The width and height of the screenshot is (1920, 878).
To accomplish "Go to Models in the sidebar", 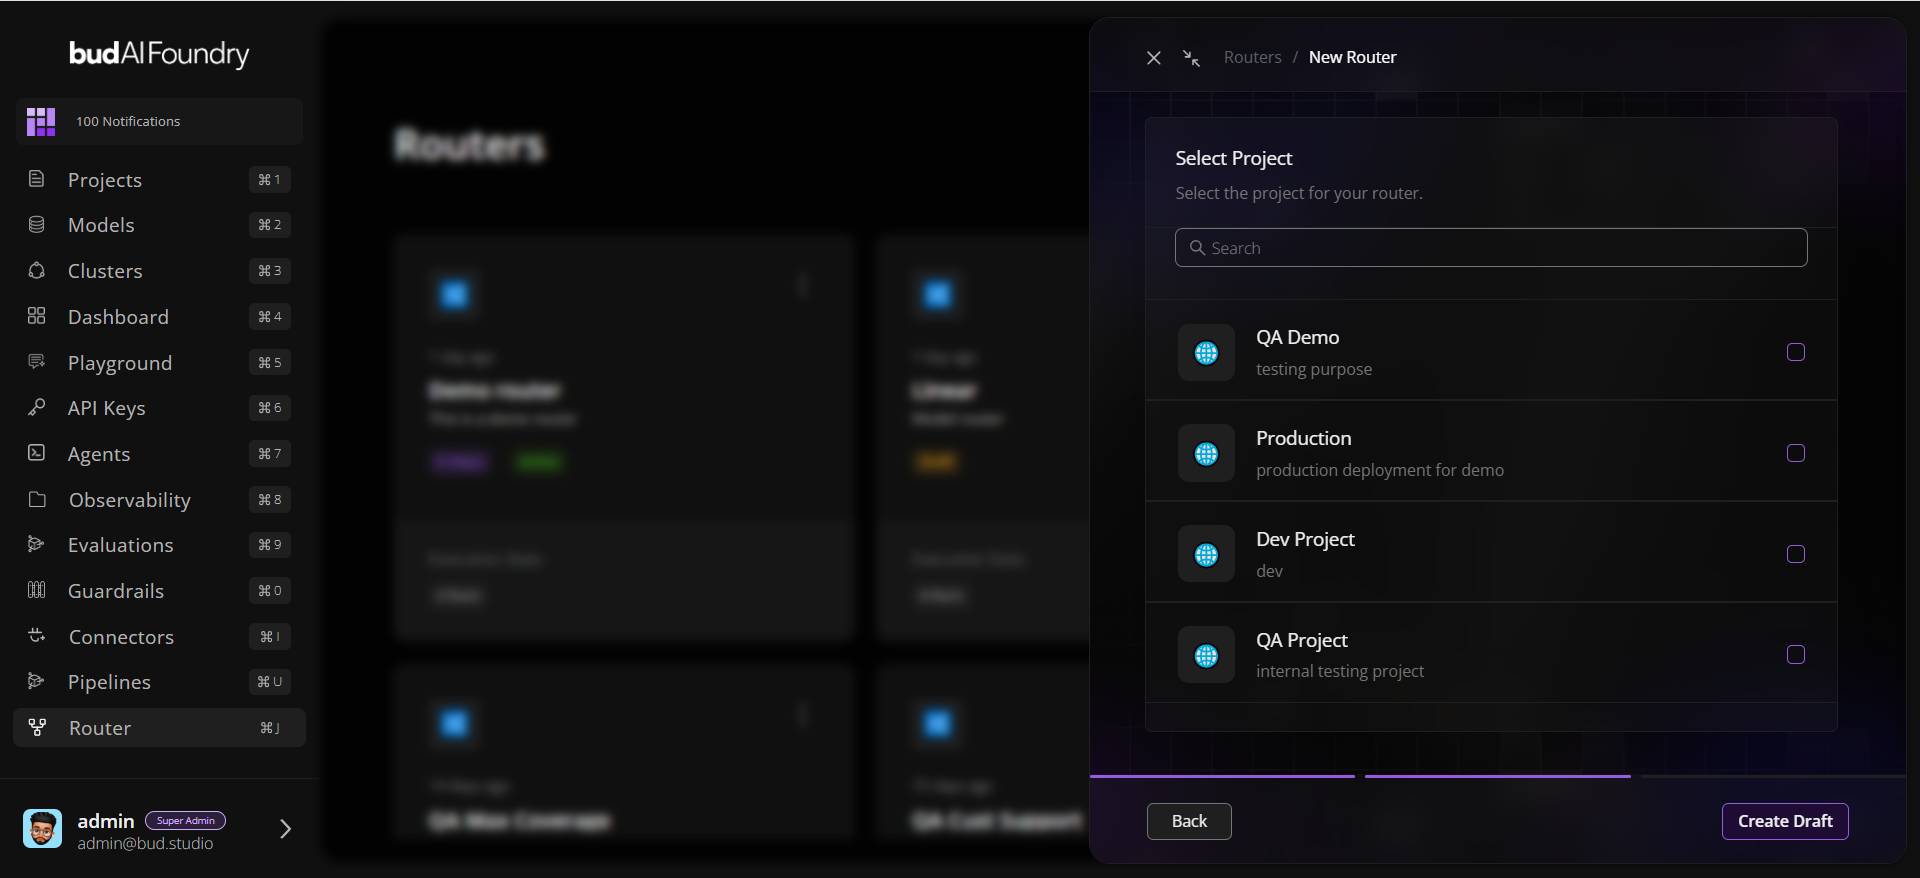I will coord(160,225).
